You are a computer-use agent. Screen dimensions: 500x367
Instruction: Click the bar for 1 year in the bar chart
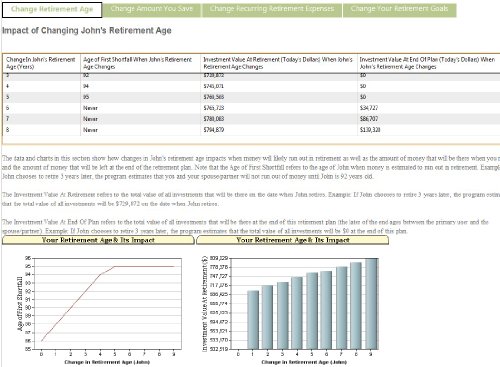pos(253,320)
